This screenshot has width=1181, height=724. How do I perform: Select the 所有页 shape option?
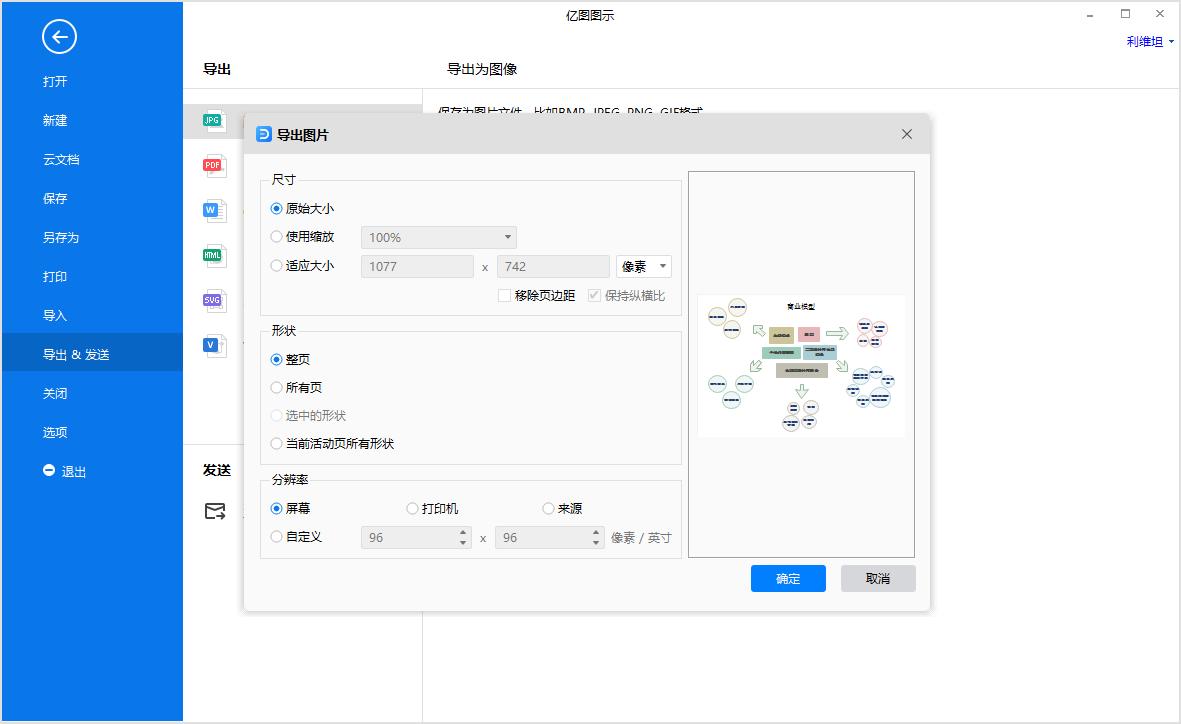click(x=276, y=387)
